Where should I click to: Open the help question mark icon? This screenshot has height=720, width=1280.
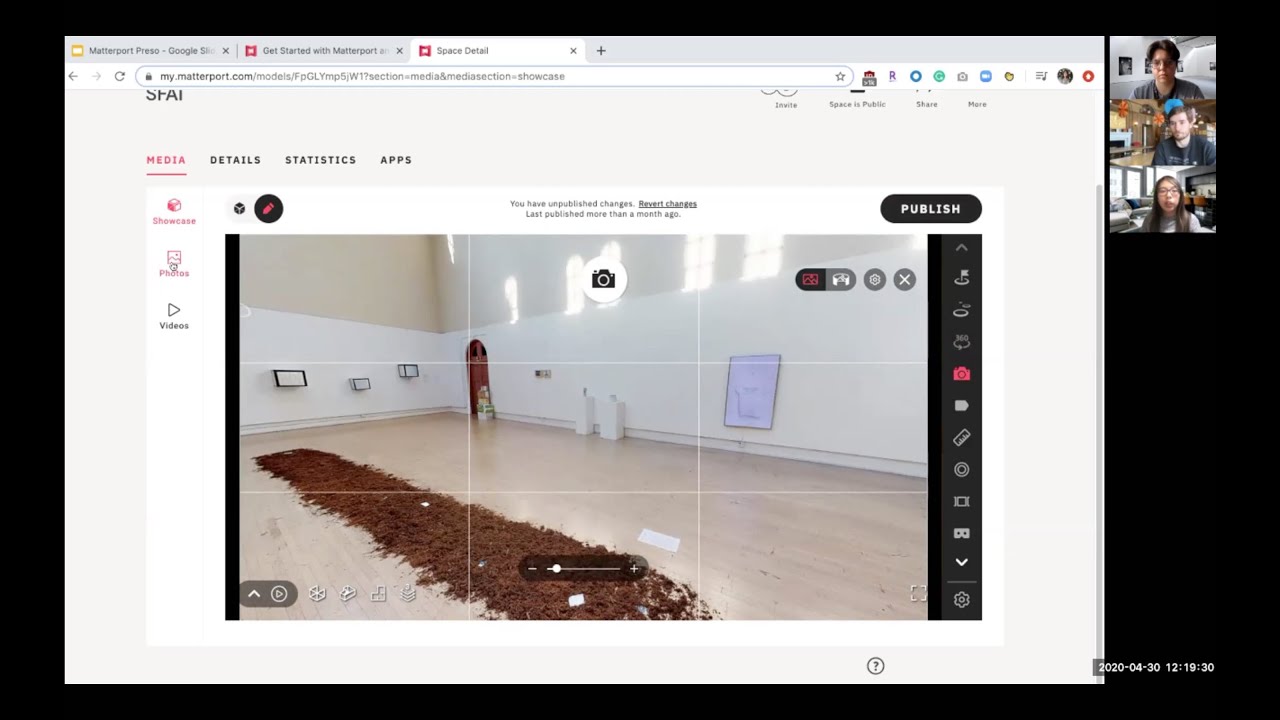(875, 666)
